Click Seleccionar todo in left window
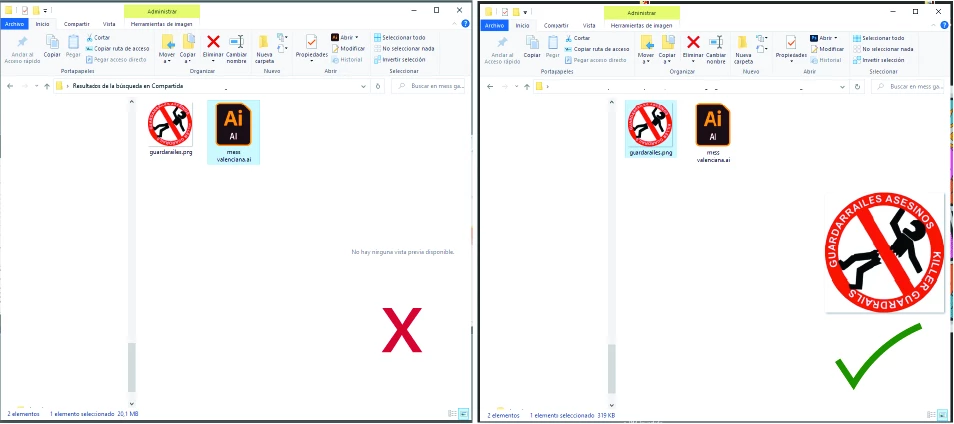This screenshot has height=424, width=954. coord(399,38)
